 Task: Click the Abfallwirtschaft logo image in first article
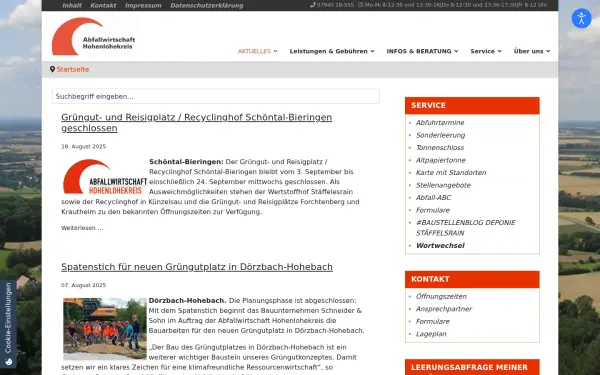coord(105,177)
